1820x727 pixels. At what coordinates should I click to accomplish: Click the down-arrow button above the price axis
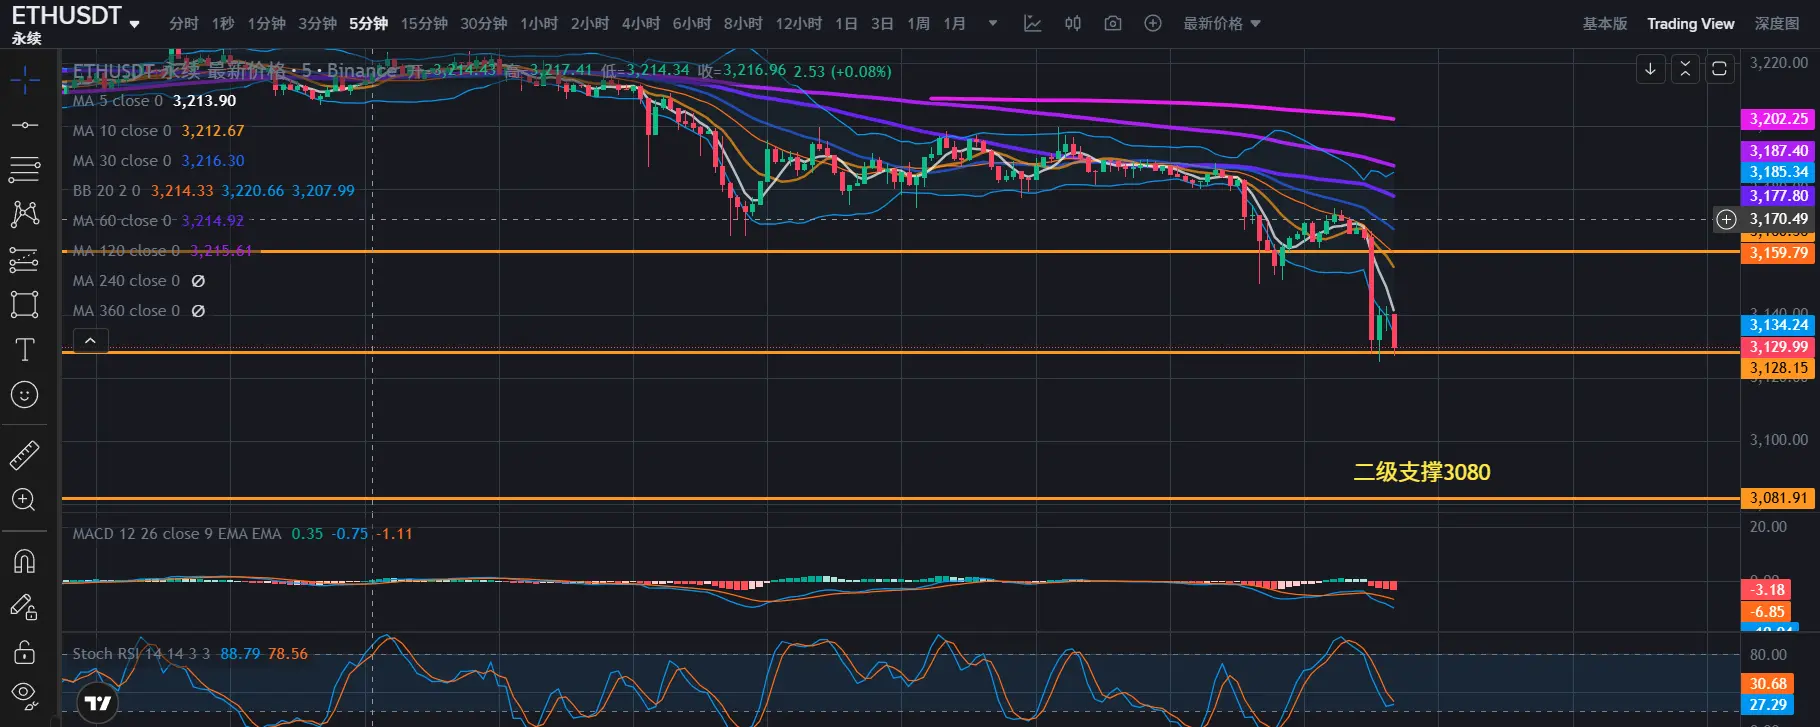(x=1650, y=68)
